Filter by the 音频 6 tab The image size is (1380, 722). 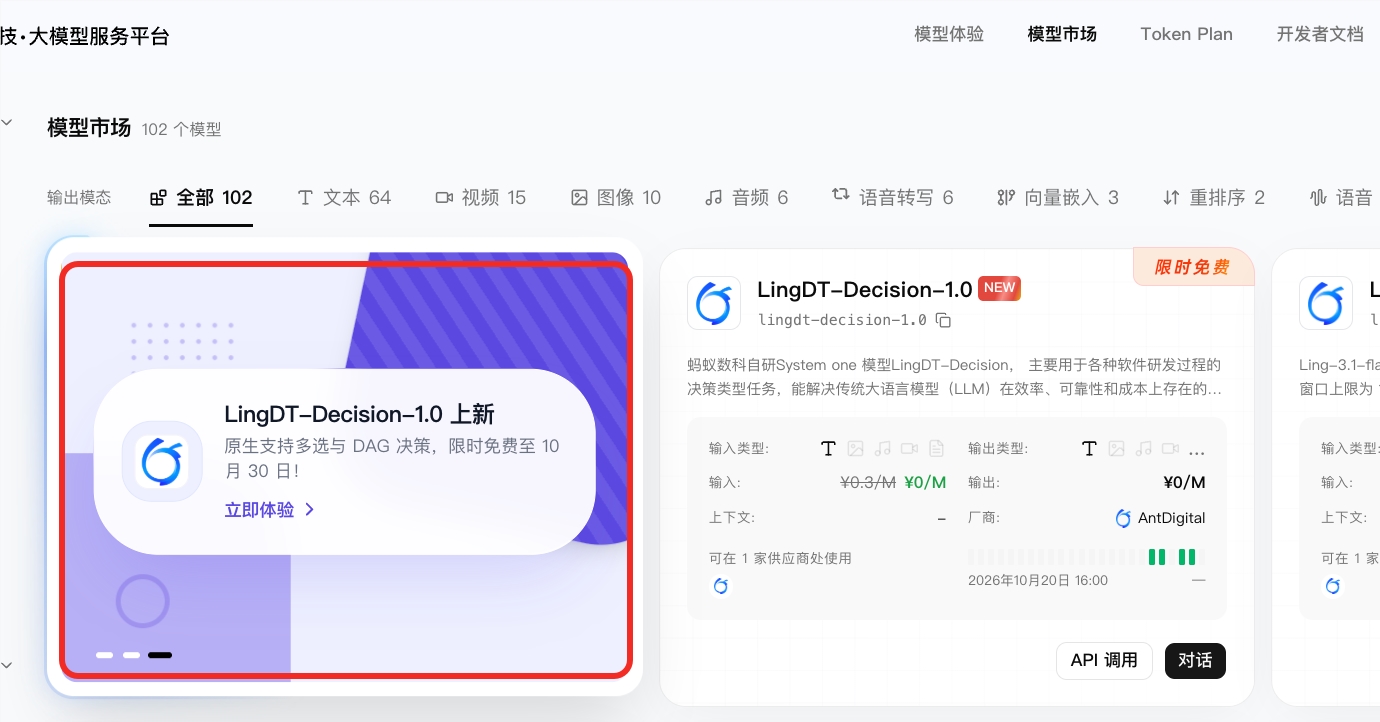[746, 198]
